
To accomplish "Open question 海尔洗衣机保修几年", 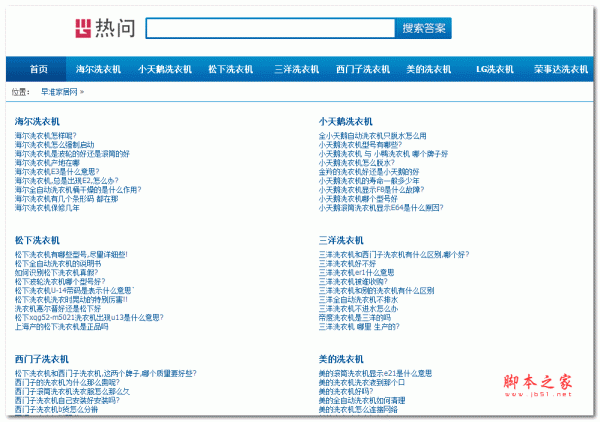I will tap(47, 208).
